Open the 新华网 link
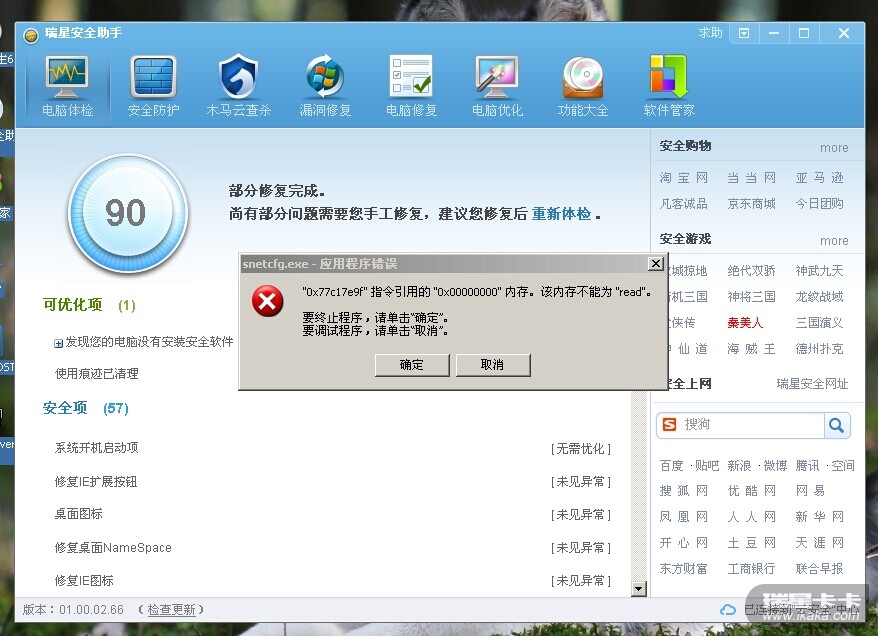The image size is (878, 636). point(819,517)
